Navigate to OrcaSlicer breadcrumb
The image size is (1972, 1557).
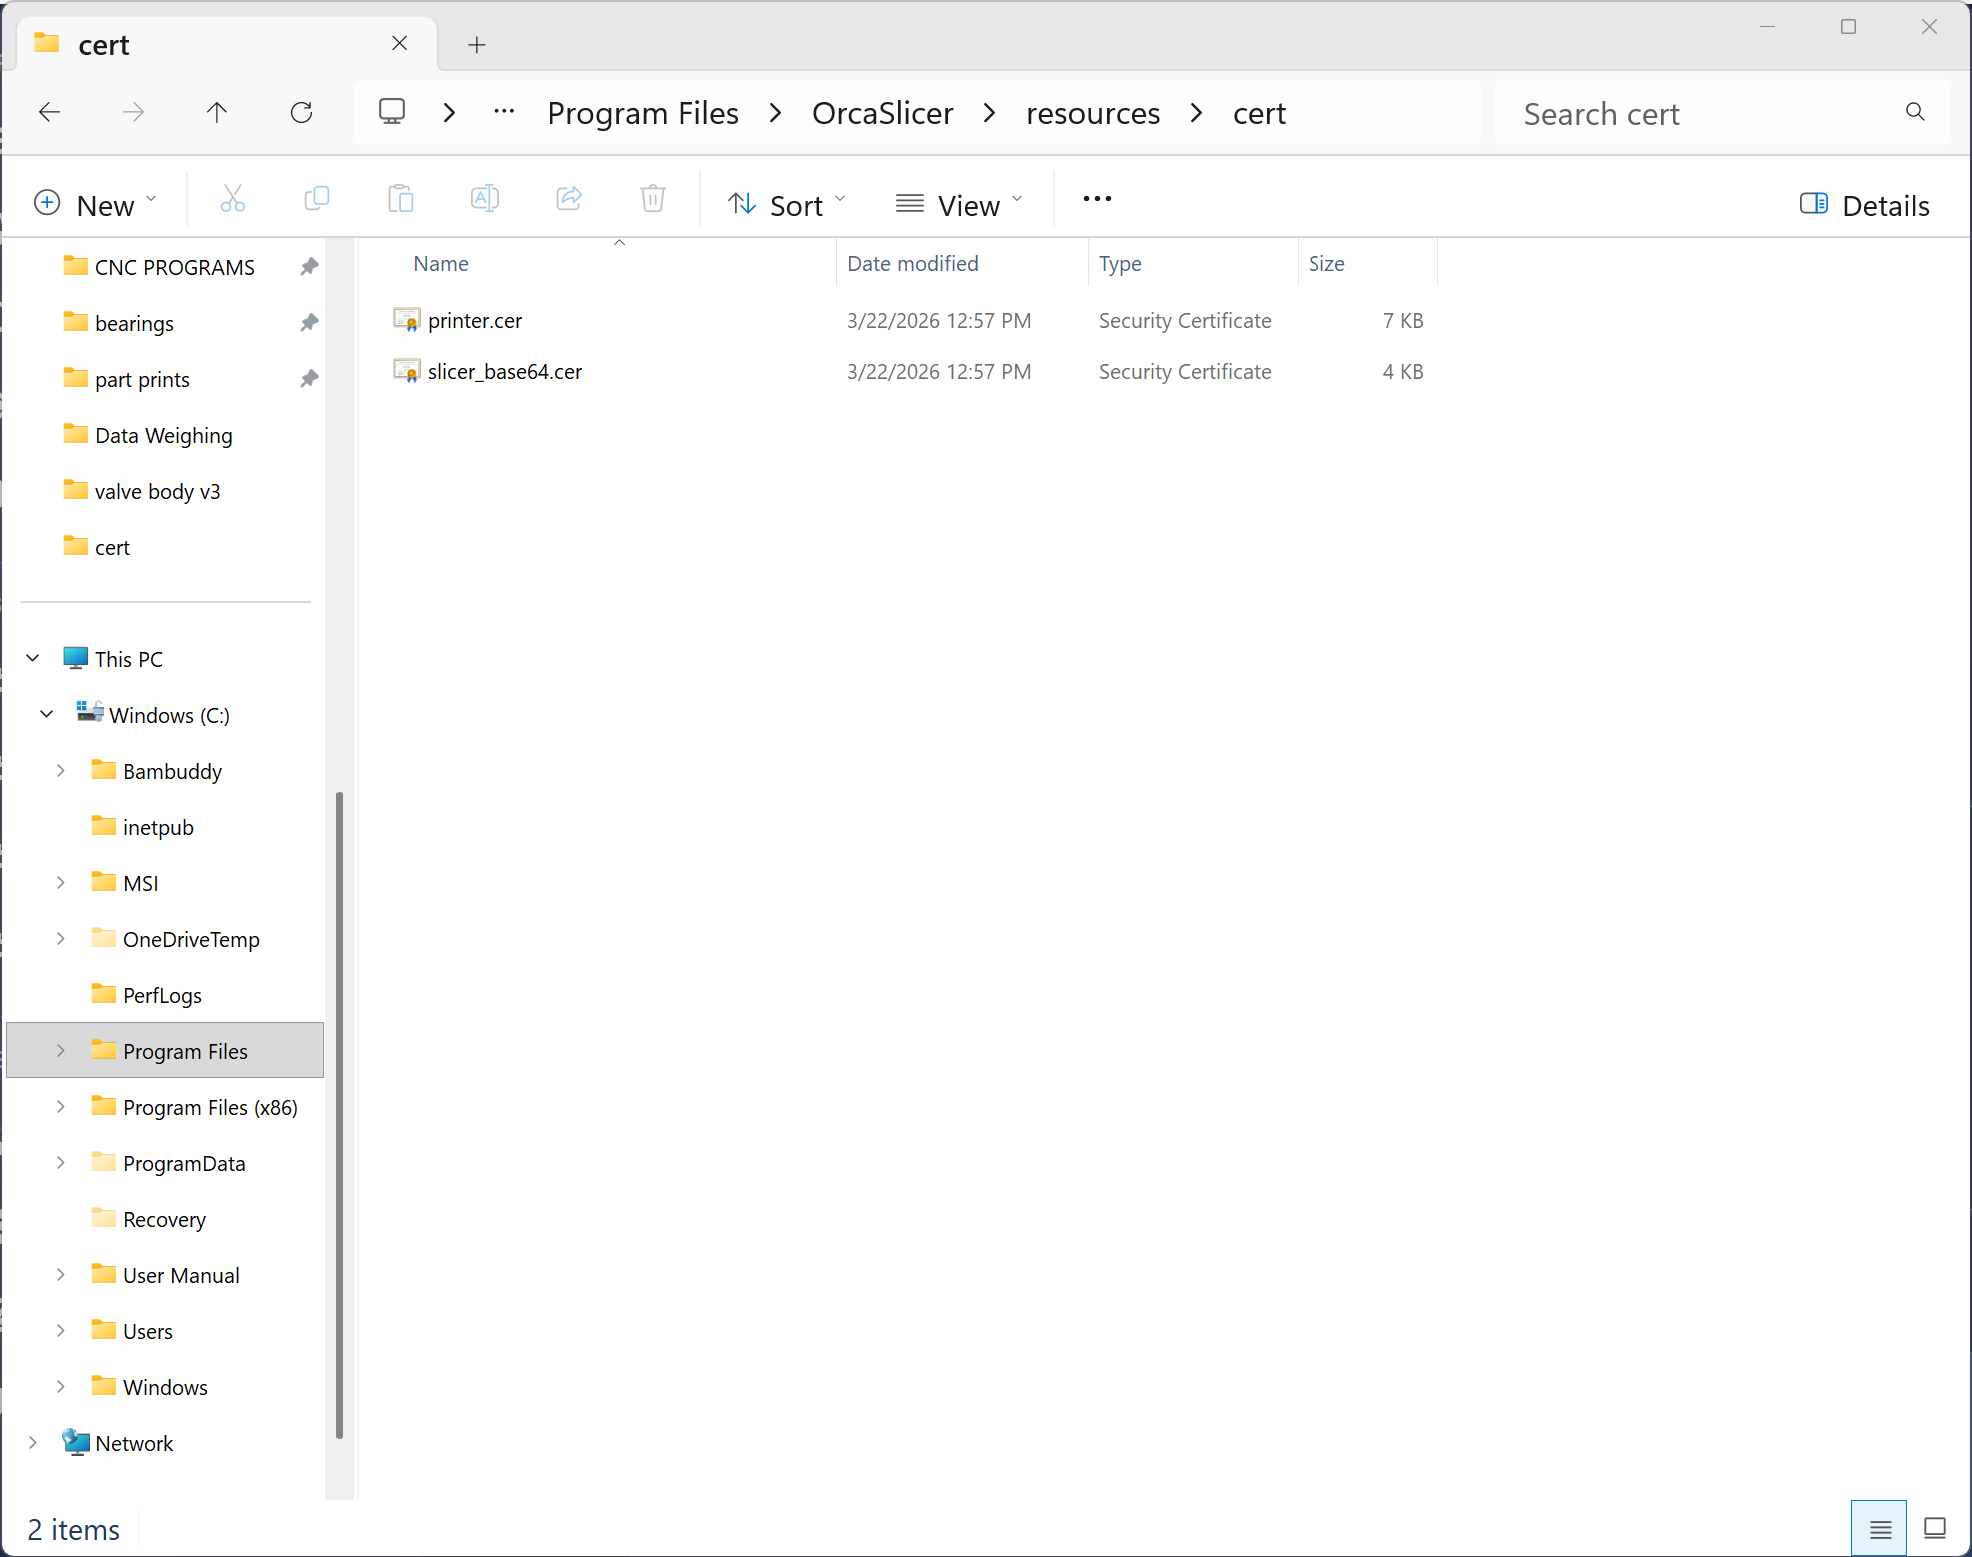pyautogui.click(x=882, y=113)
